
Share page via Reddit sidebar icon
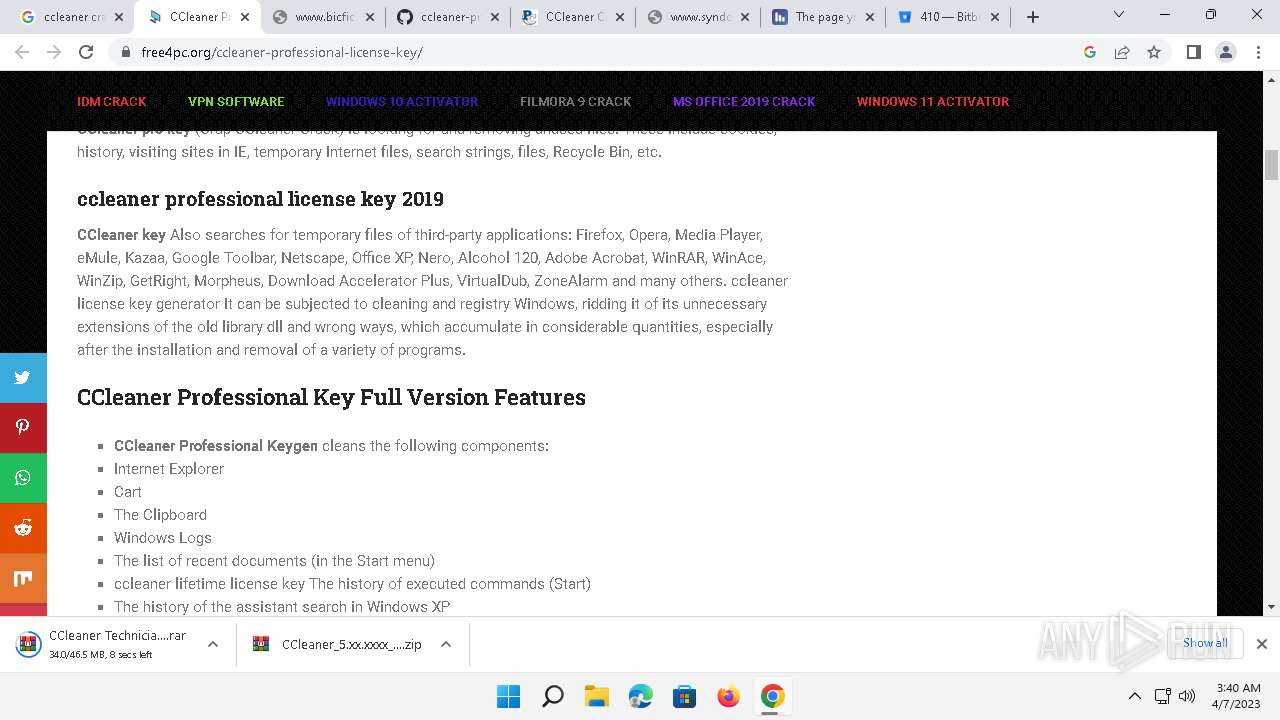(23, 528)
